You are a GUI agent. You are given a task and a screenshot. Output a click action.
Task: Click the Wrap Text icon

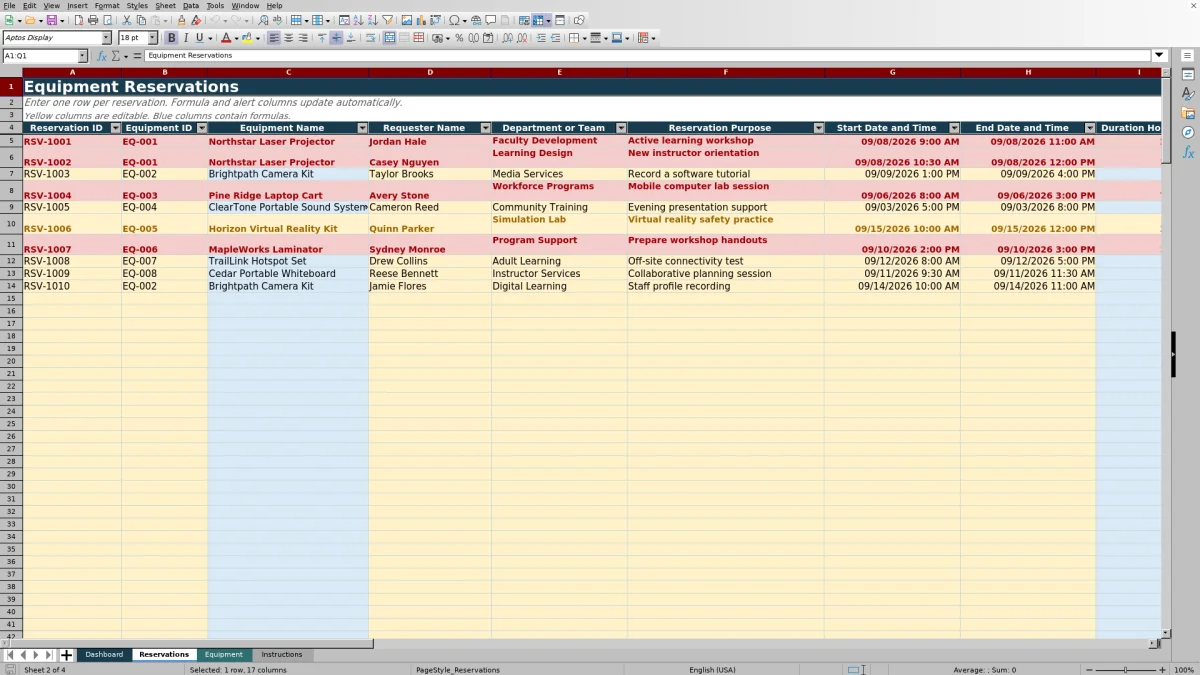coord(370,38)
